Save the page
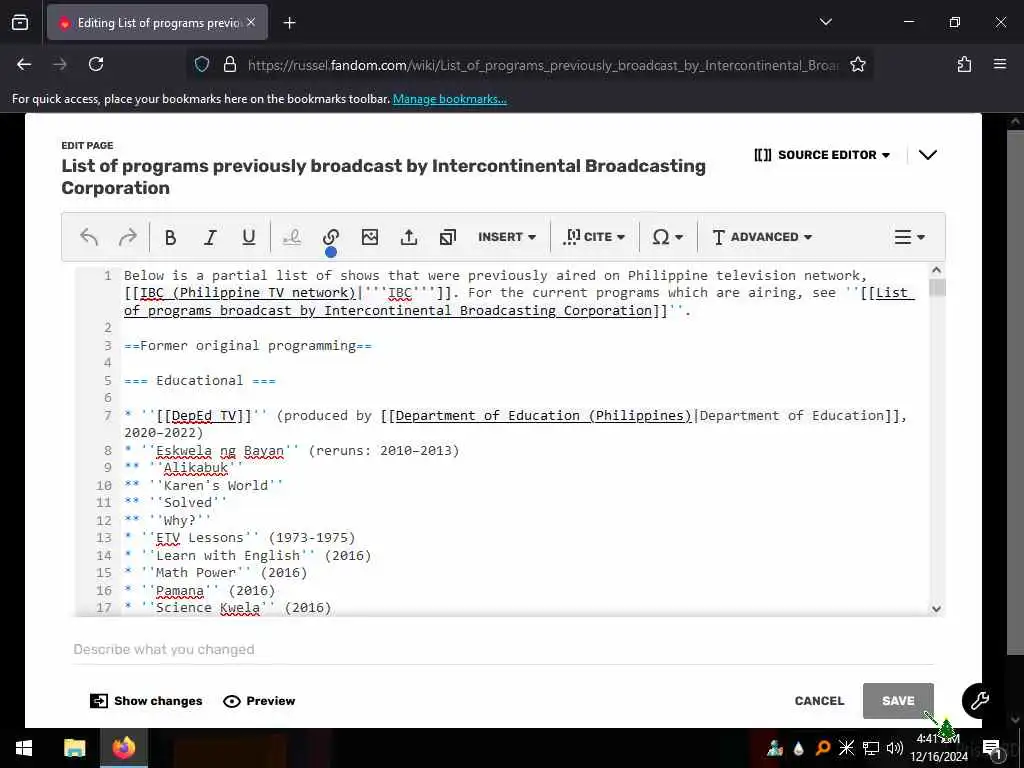 click(x=898, y=701)
